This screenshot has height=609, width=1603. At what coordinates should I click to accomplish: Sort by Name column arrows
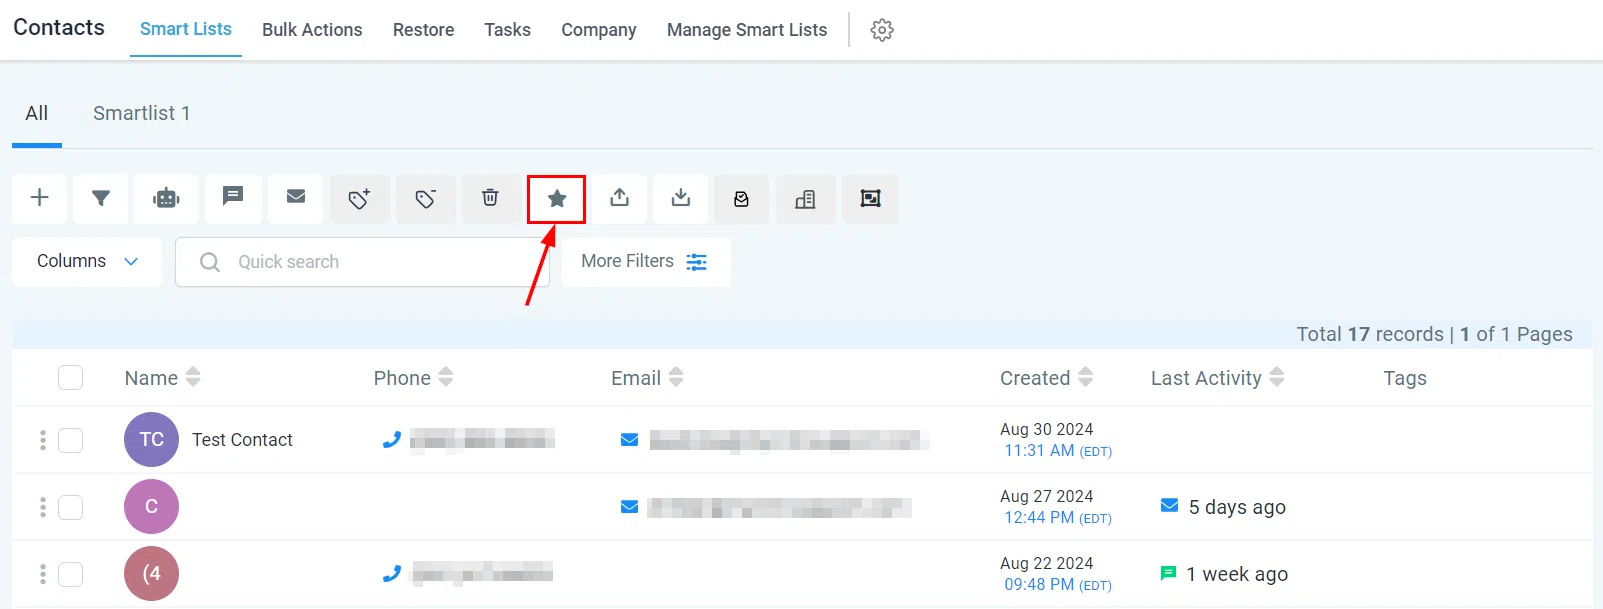coord(193,377)
